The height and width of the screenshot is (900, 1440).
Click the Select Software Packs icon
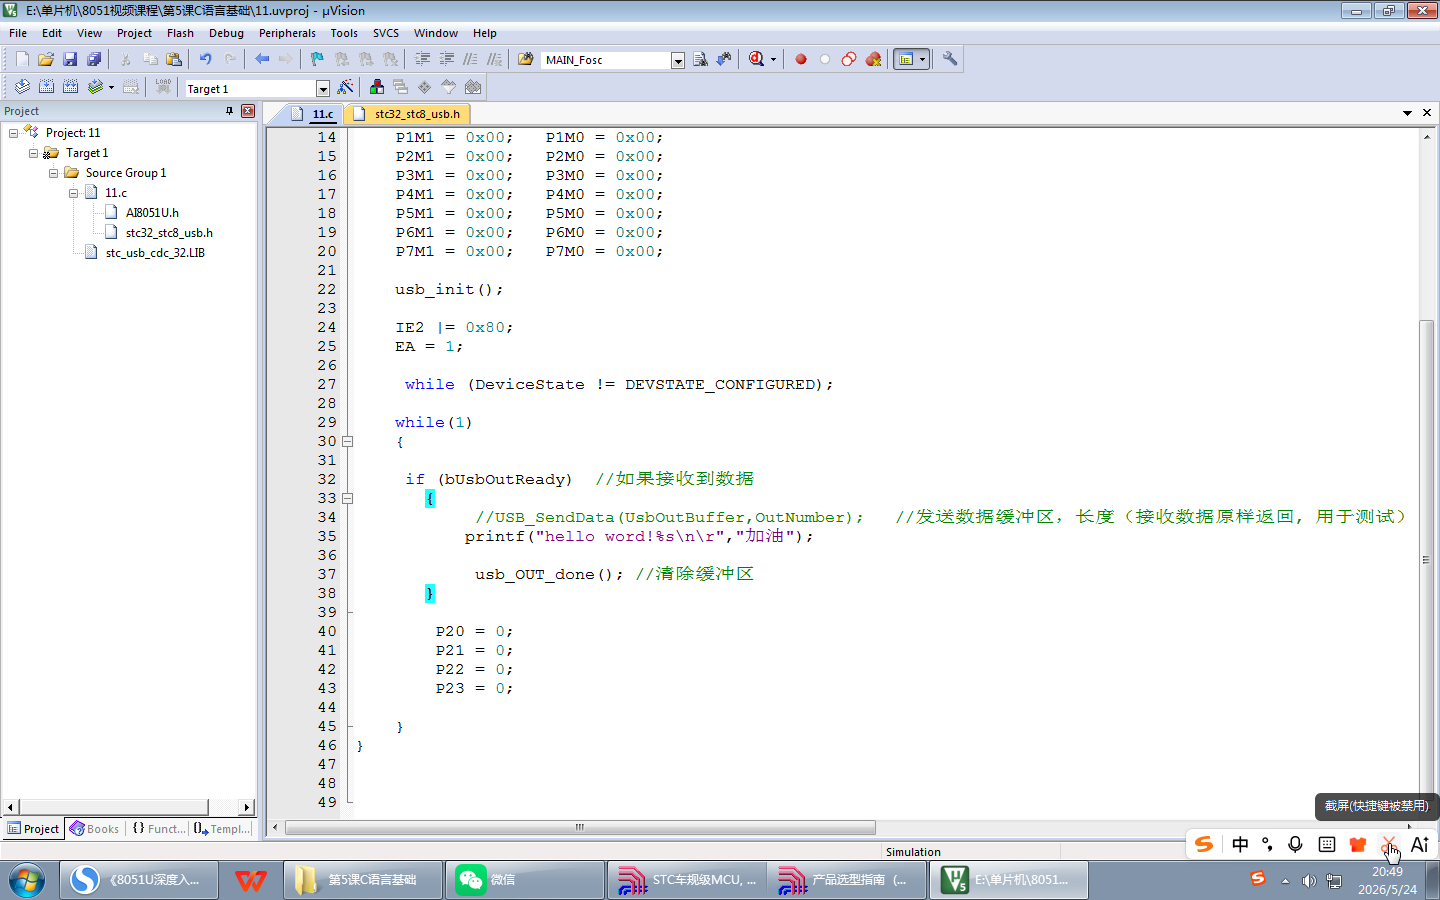pyautogui.click(x=449, y=88)
